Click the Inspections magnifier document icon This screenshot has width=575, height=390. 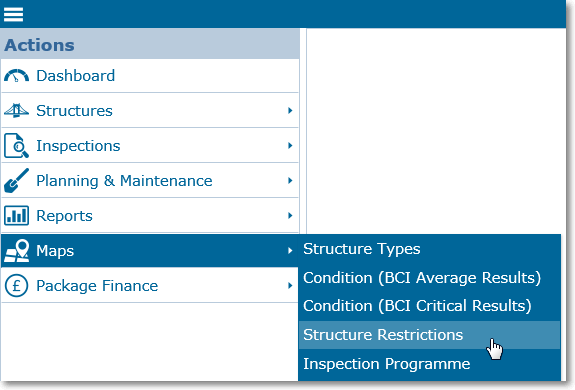tap(16, 146)
